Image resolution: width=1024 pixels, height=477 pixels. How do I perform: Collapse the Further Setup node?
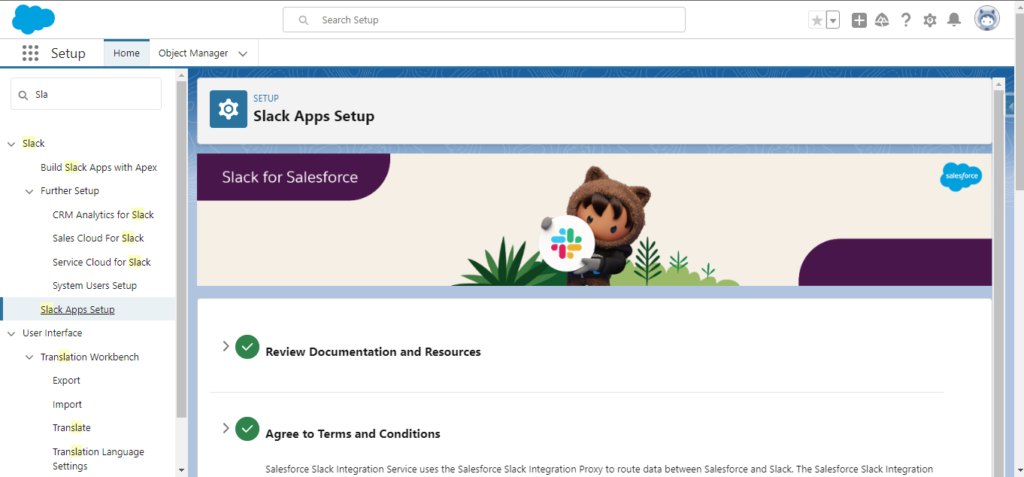(29, 191)
